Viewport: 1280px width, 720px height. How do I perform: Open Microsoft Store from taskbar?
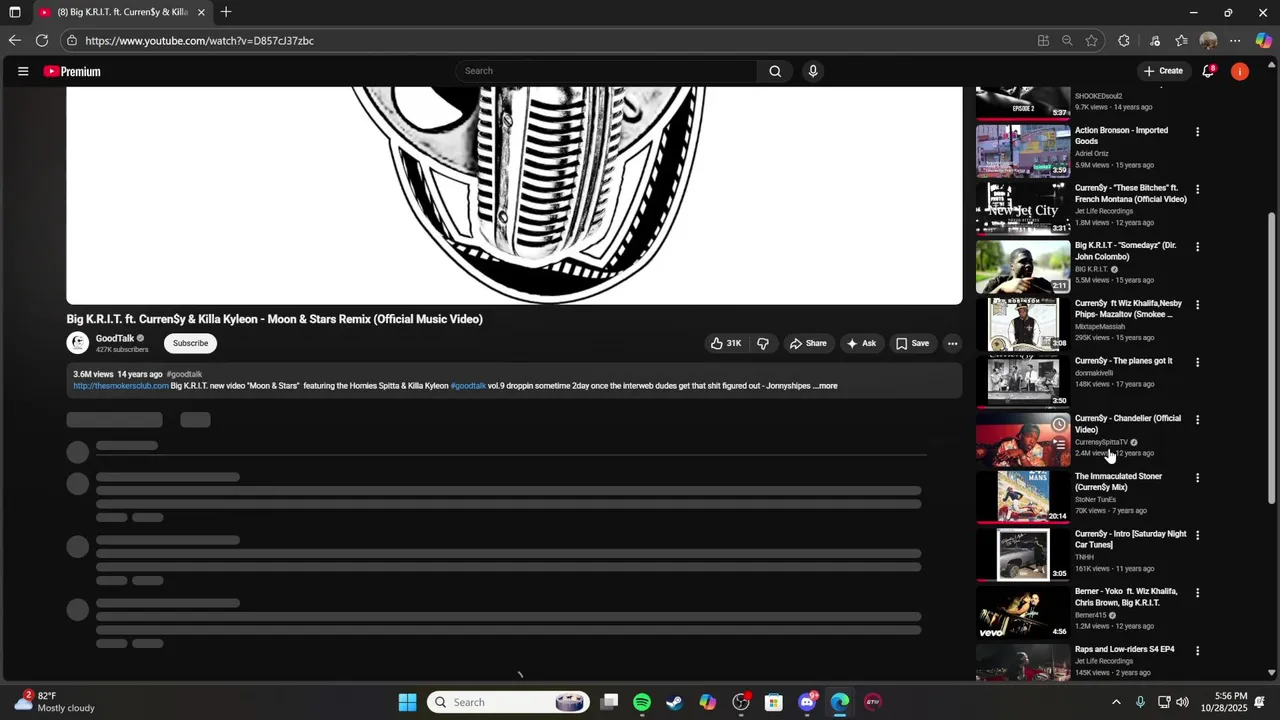[x=774, y=702]
